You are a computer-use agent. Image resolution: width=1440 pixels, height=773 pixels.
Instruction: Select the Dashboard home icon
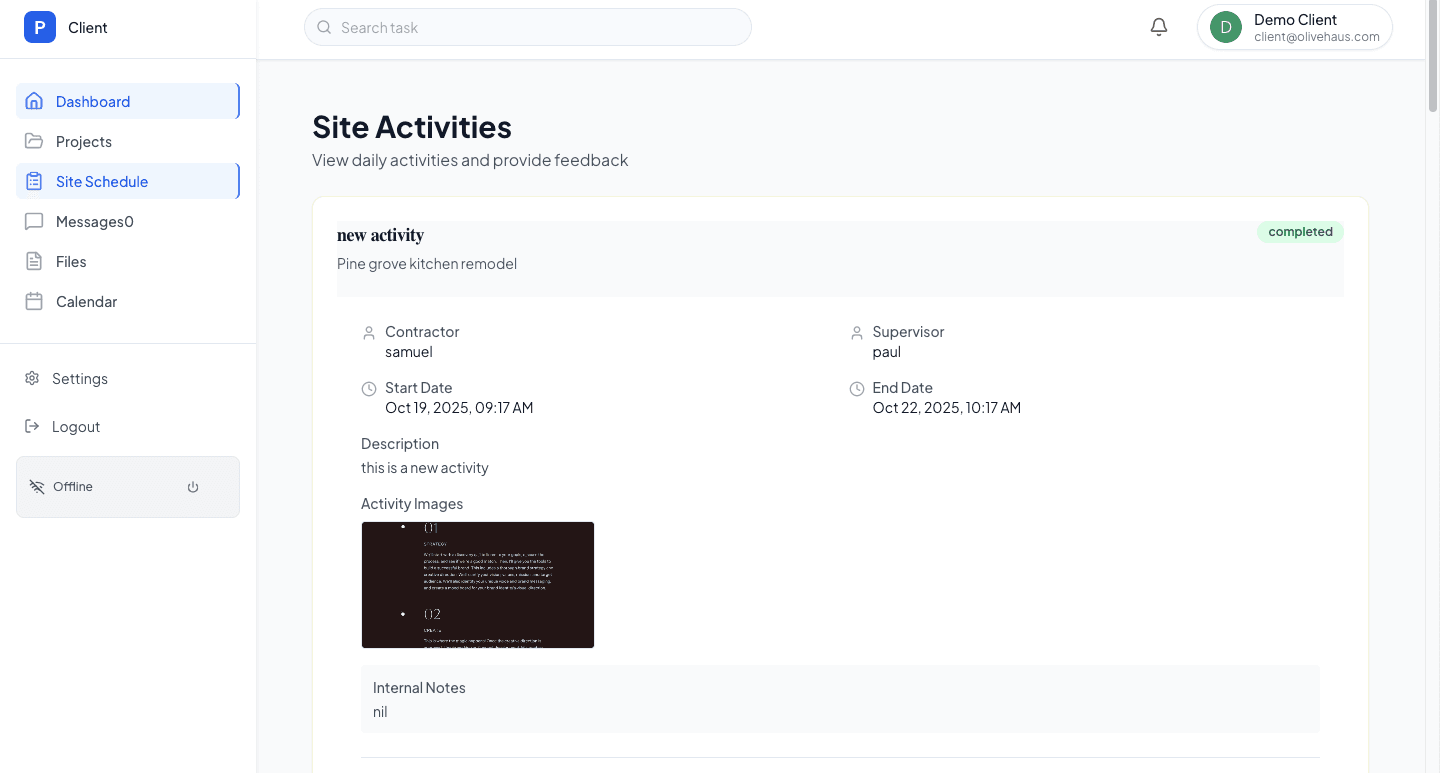(x=35, y=100)
